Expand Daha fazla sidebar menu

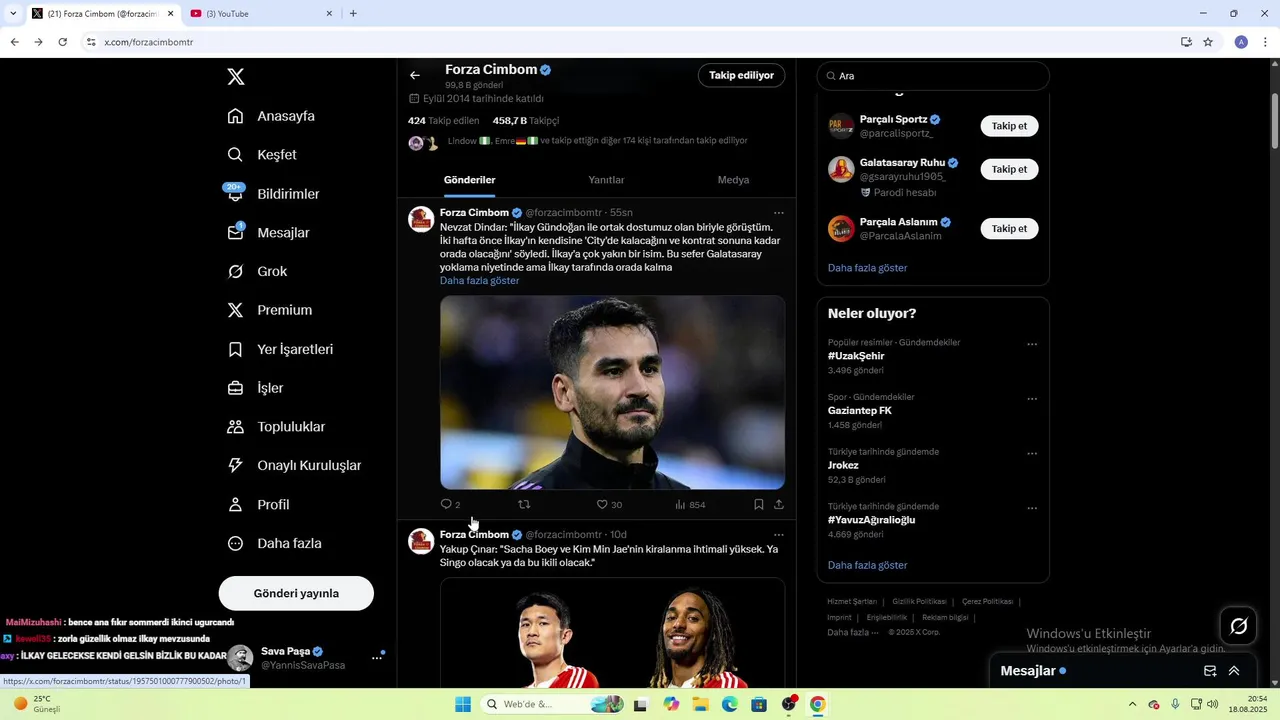coord(274,544)
